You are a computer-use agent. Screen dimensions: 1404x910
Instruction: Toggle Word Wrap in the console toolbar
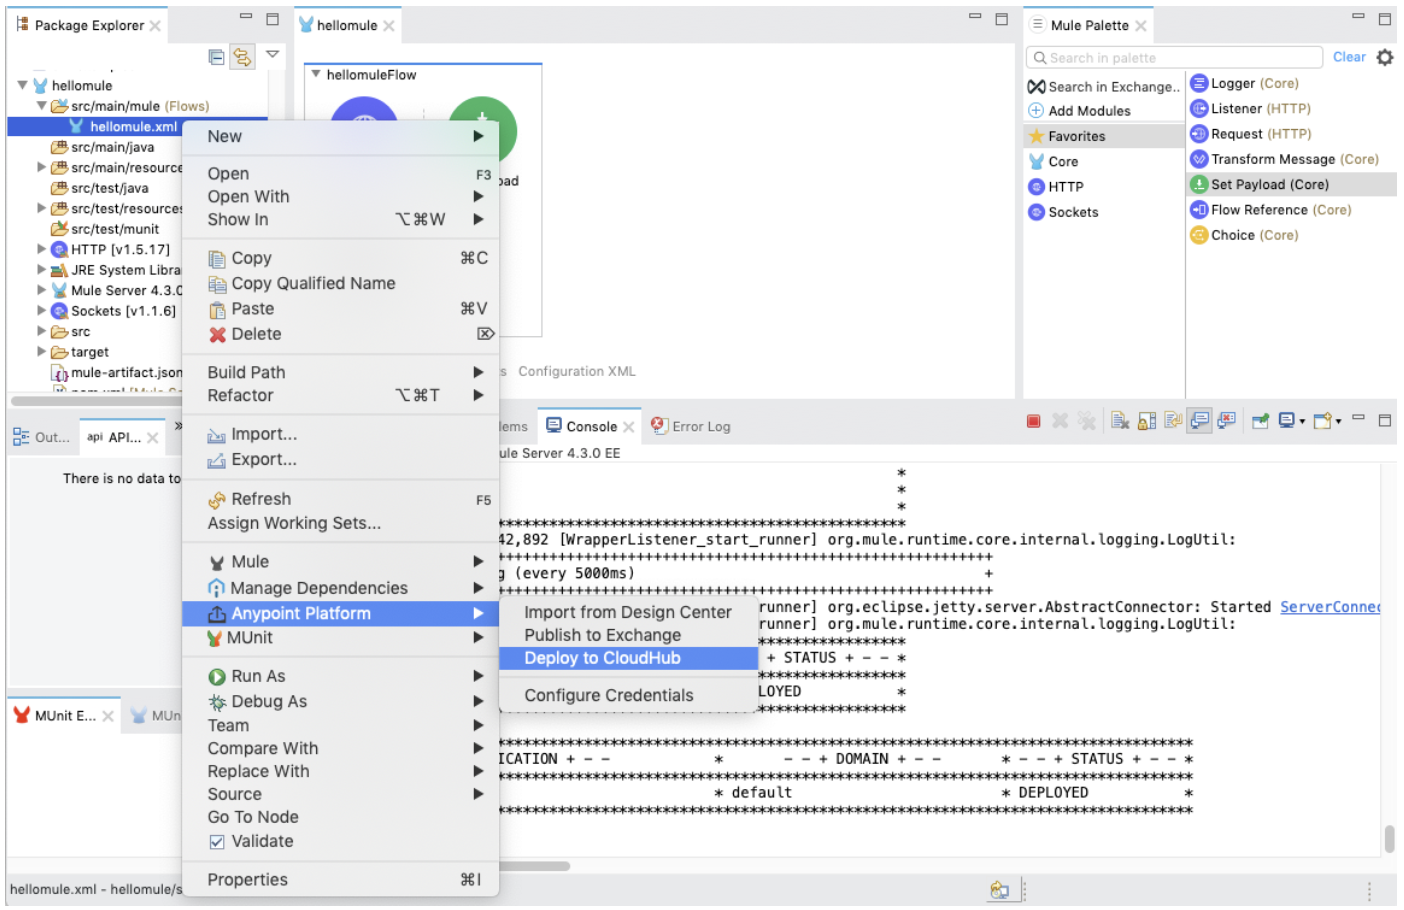click(x=1173, y=420)
